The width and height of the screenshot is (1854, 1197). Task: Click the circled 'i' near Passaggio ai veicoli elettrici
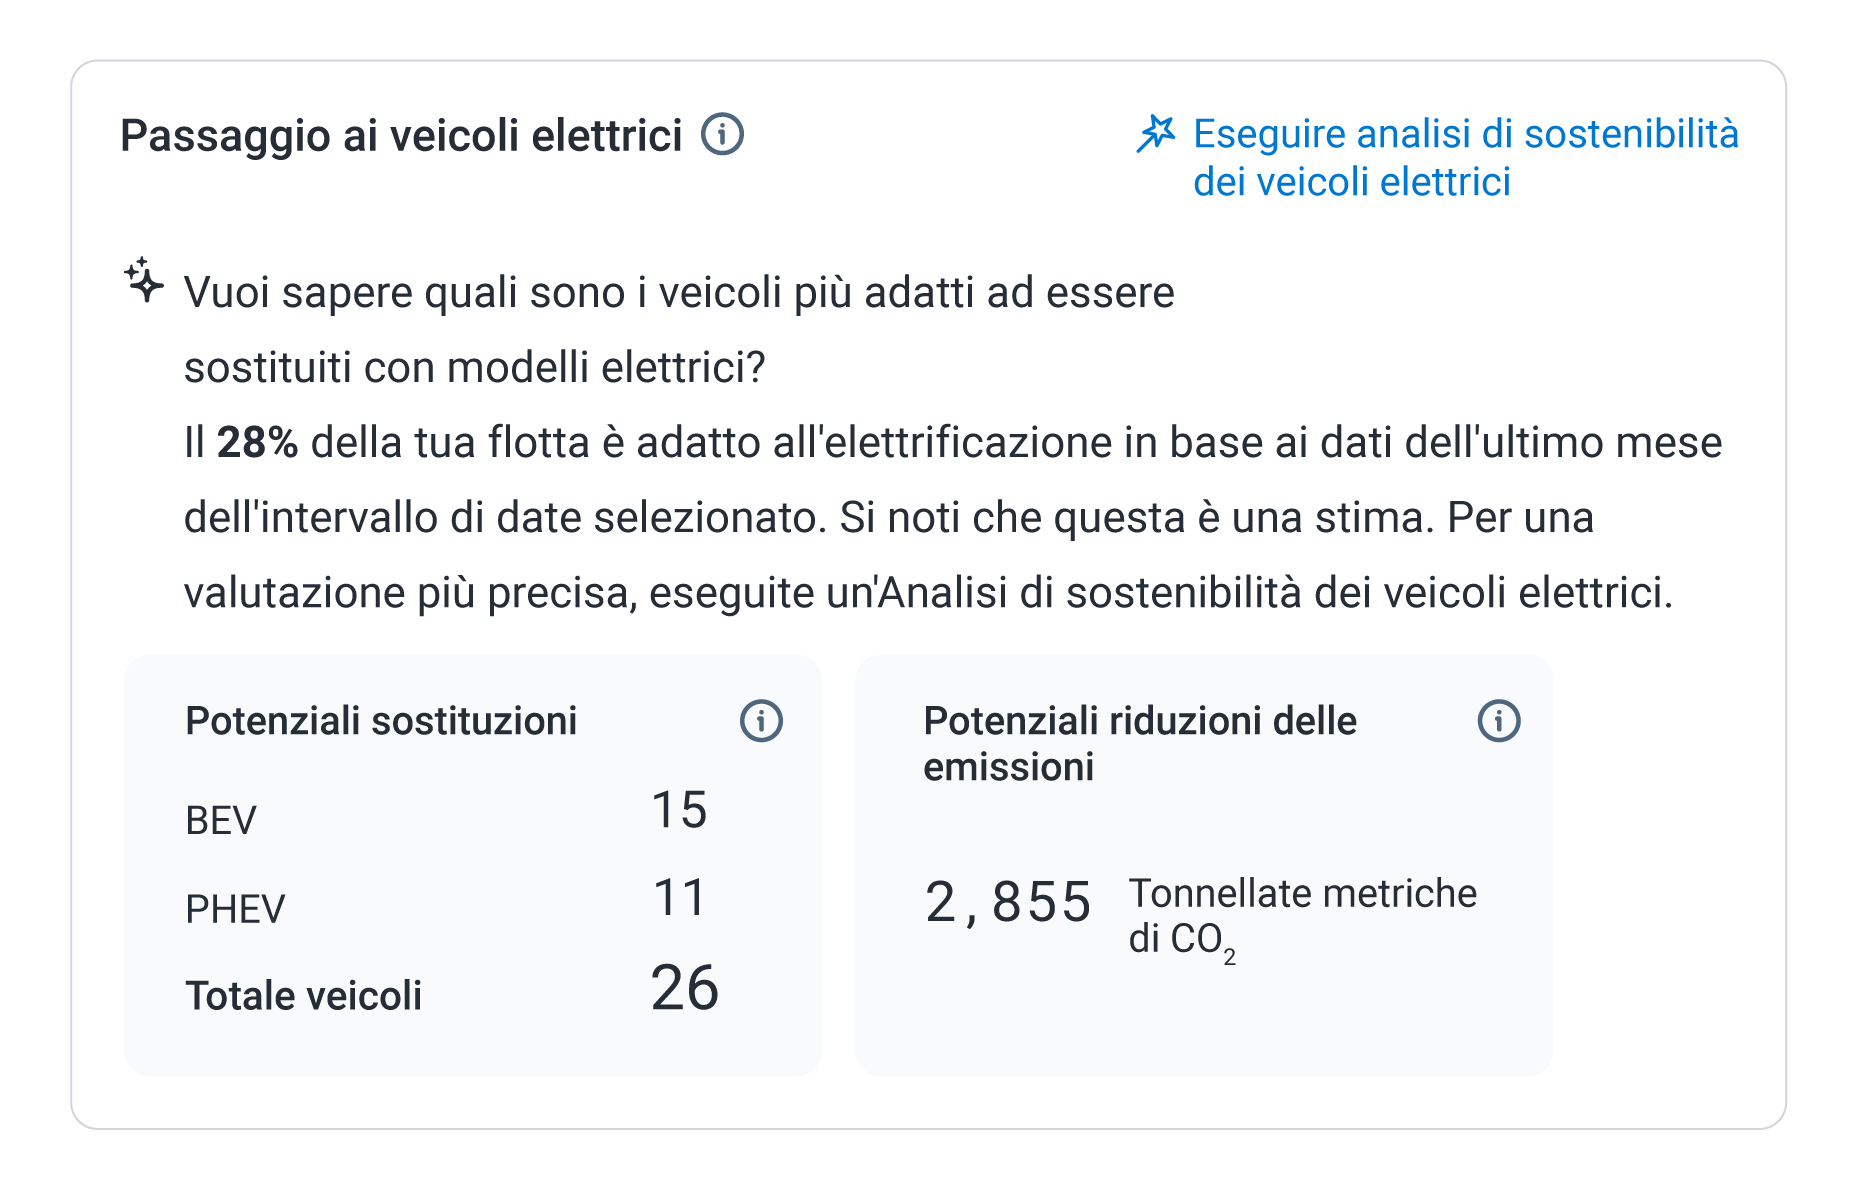723,135
